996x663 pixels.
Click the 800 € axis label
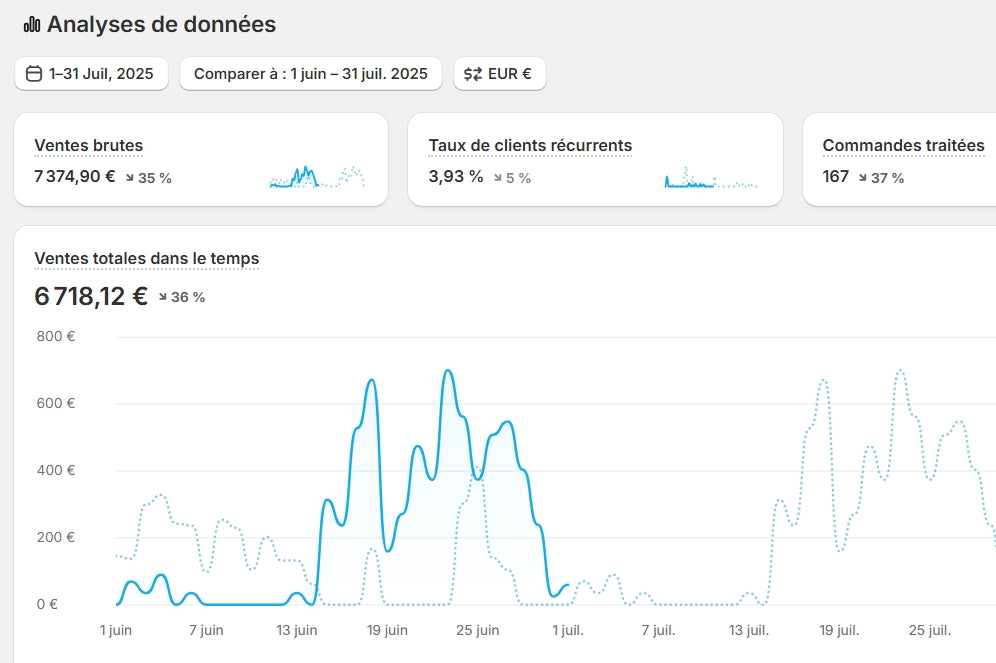click(x=56, y=337)
